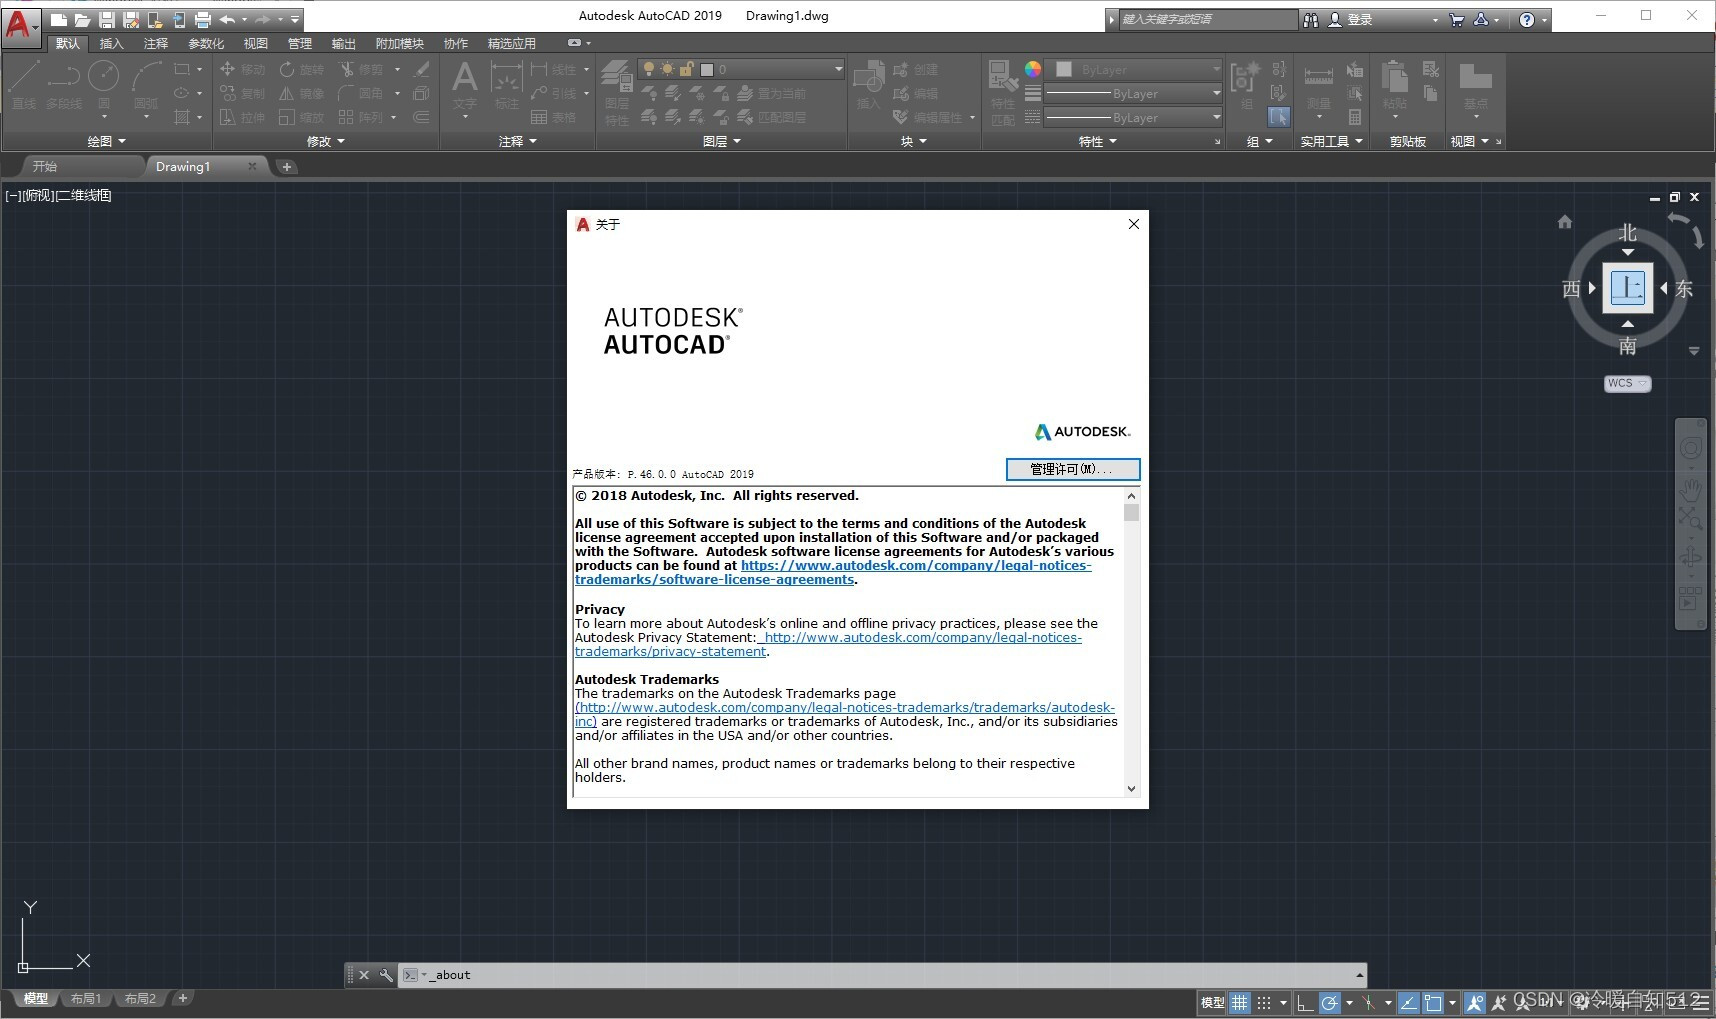Click the Autodesk App Store cart icon
1716x1019 pixels.
point(1456,19)
